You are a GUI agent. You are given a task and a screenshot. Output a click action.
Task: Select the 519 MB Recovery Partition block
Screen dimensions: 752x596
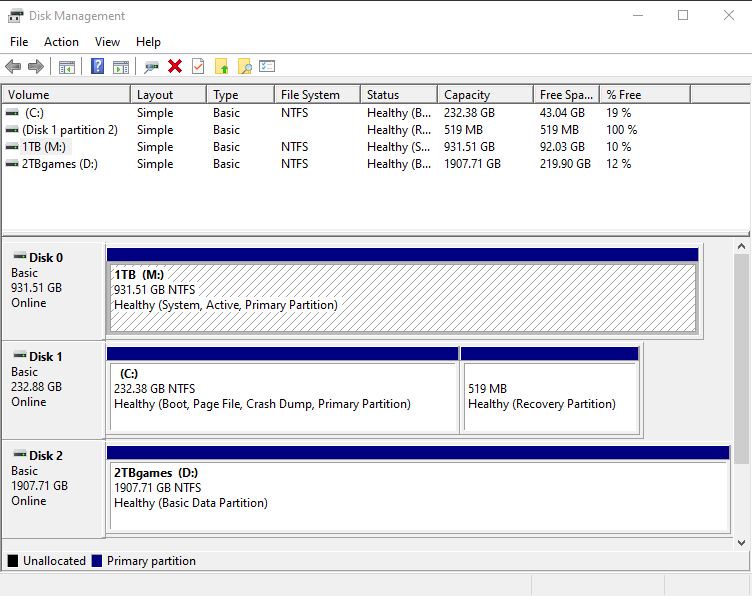pos(549,396)
